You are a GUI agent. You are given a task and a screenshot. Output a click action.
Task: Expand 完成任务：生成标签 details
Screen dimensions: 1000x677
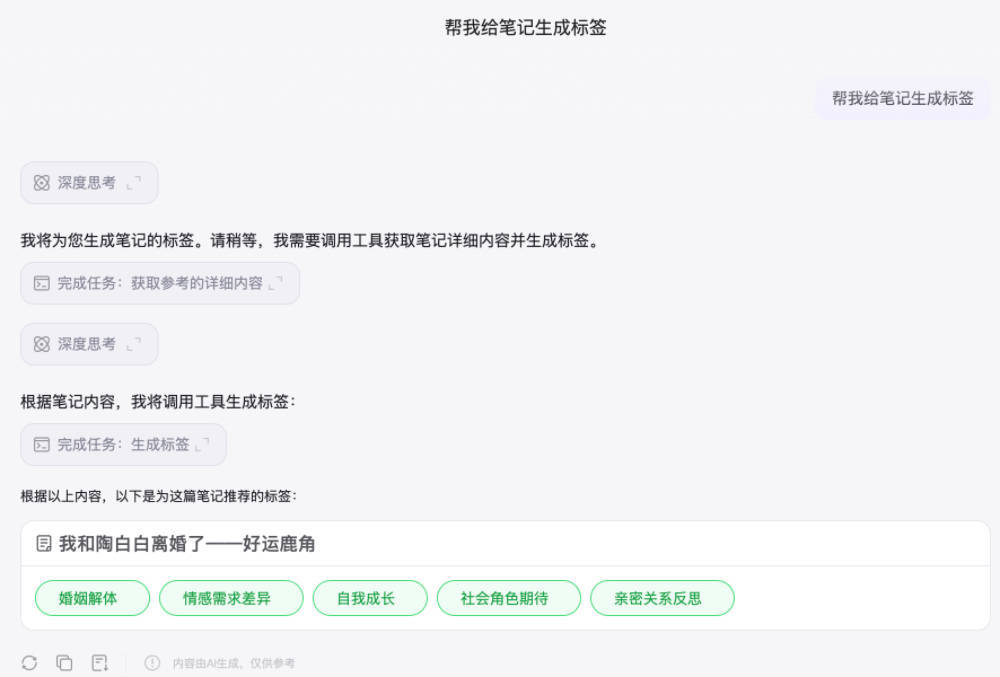(202, 444)
